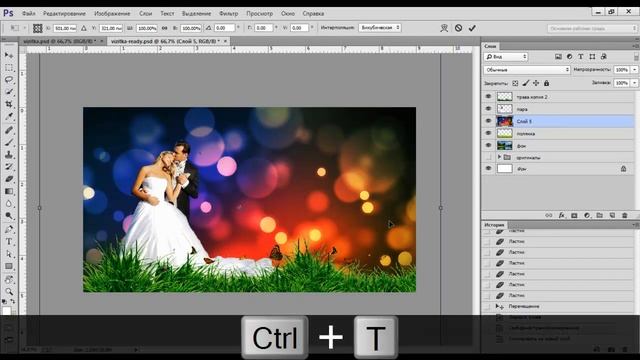Cancel the transform in options bar
The height and width of the screenshot is (360, 640).
pyautogui.click(x=458, y=28)
